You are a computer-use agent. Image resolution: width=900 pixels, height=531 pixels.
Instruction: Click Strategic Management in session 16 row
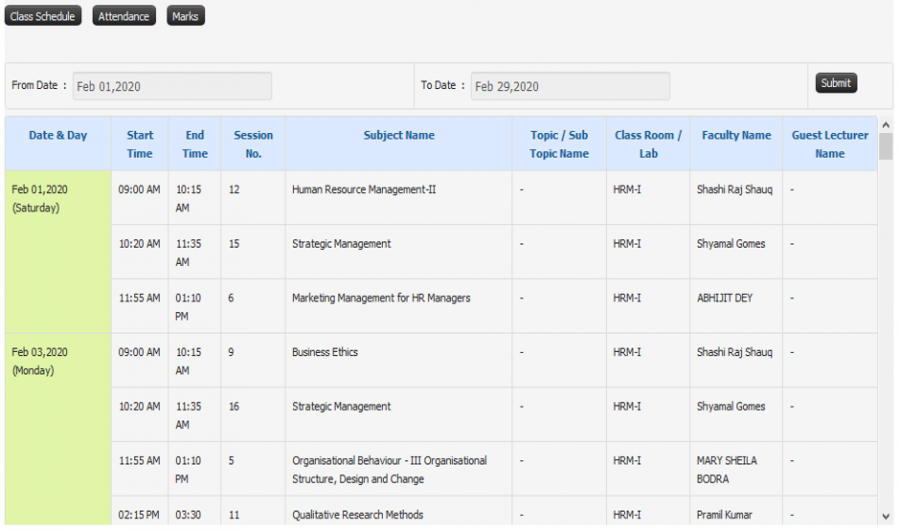(342, 406)
